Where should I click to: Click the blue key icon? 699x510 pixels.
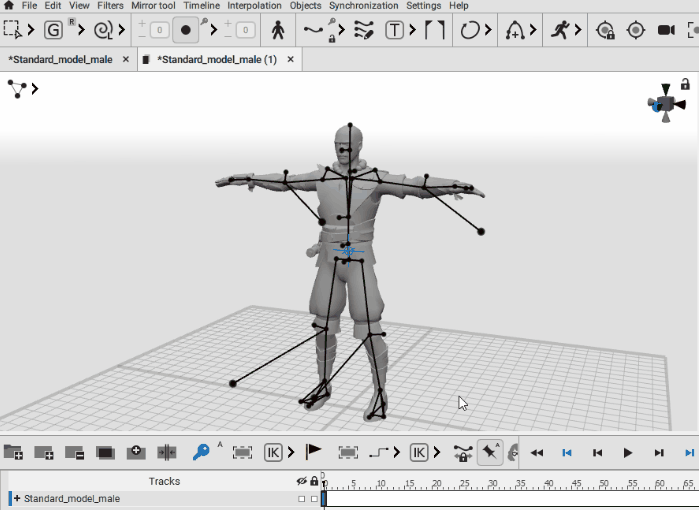pyautogui.click(x=201, y=452)
